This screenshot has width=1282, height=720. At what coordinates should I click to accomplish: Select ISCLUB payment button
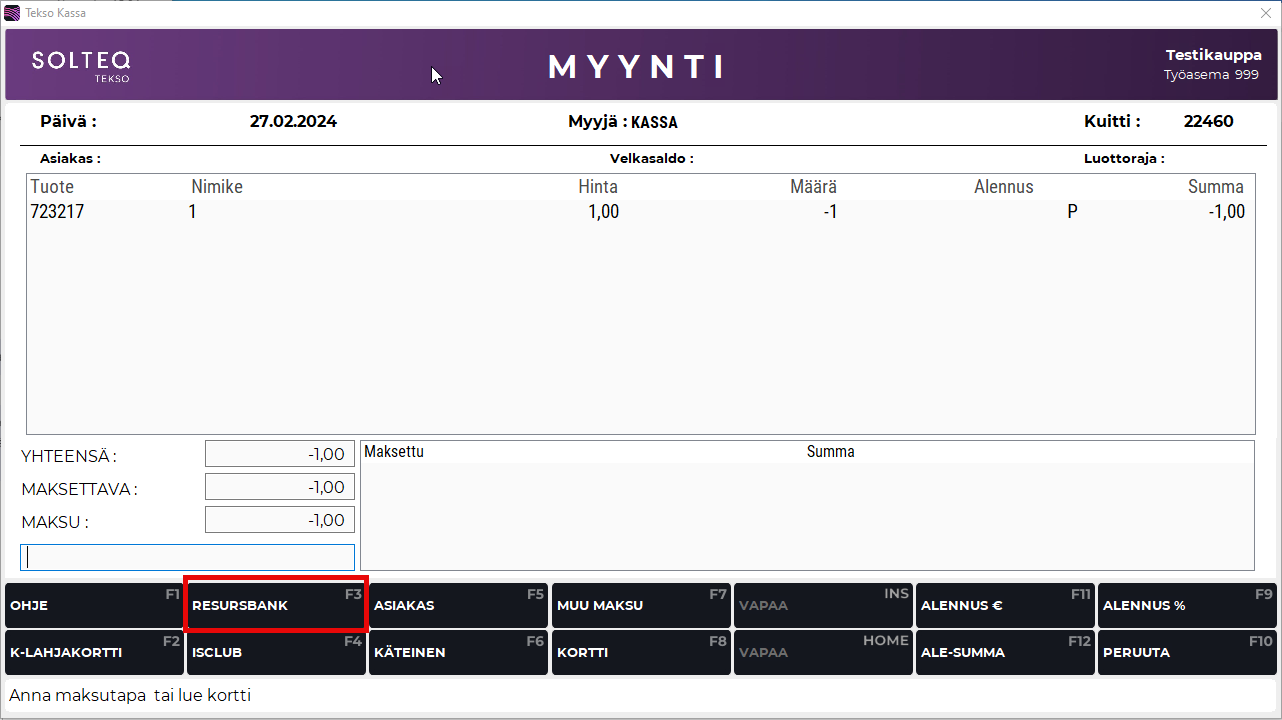click(x=276, y=652)
